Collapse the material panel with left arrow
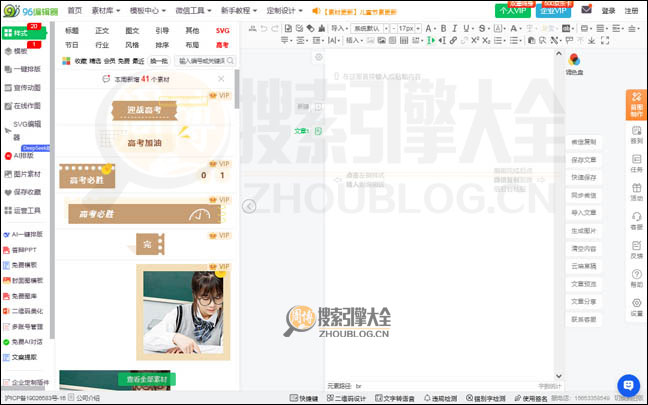The width and height of the screenshot is (648, 405). [249, 206]
